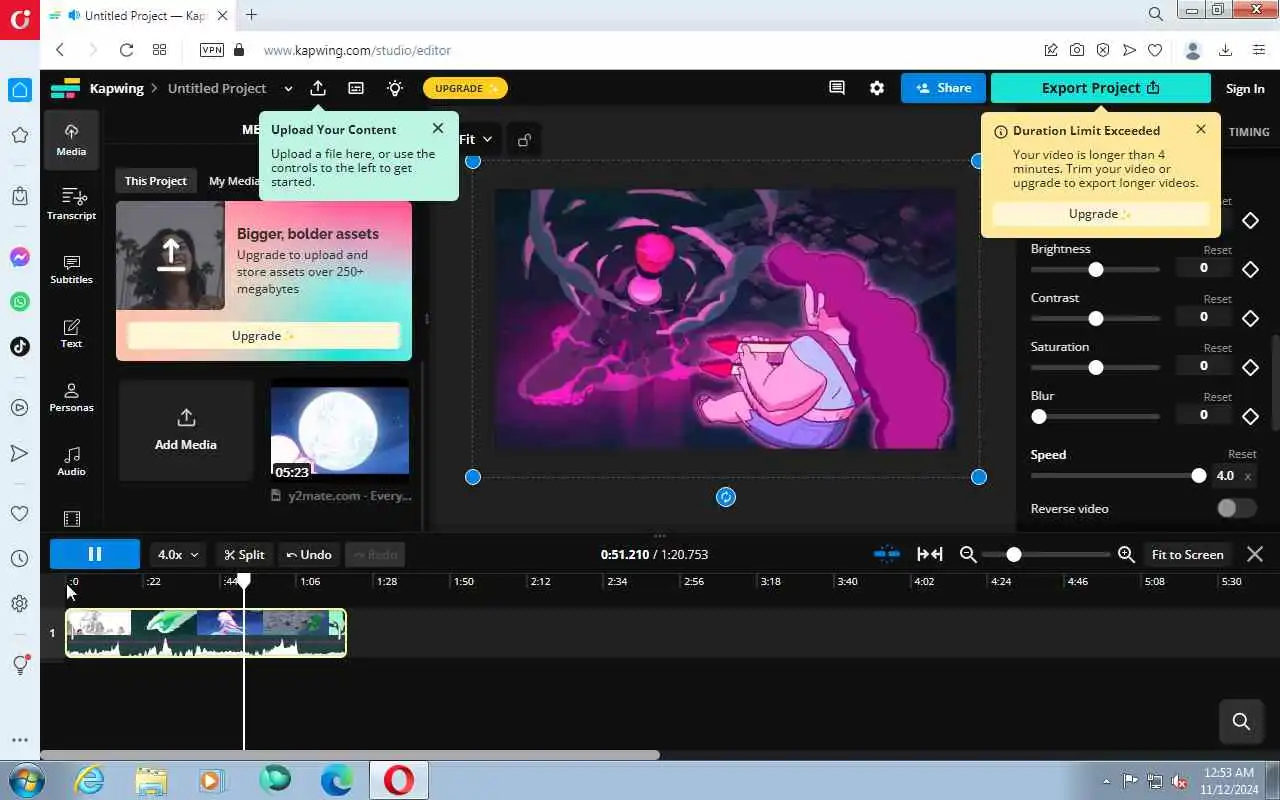Click the Blur slider handle
Screen dimensions: 1280x800
click(1039, 417)
